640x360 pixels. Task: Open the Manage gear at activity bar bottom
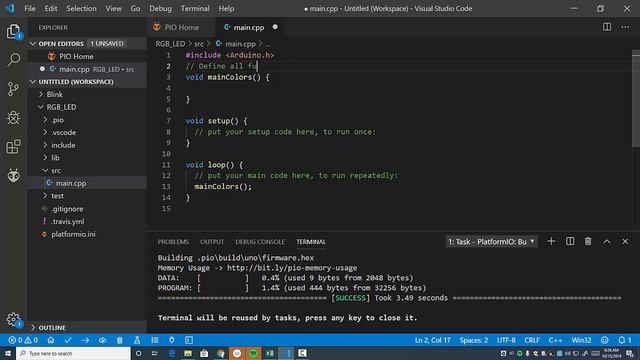click(x=13, y=319)
